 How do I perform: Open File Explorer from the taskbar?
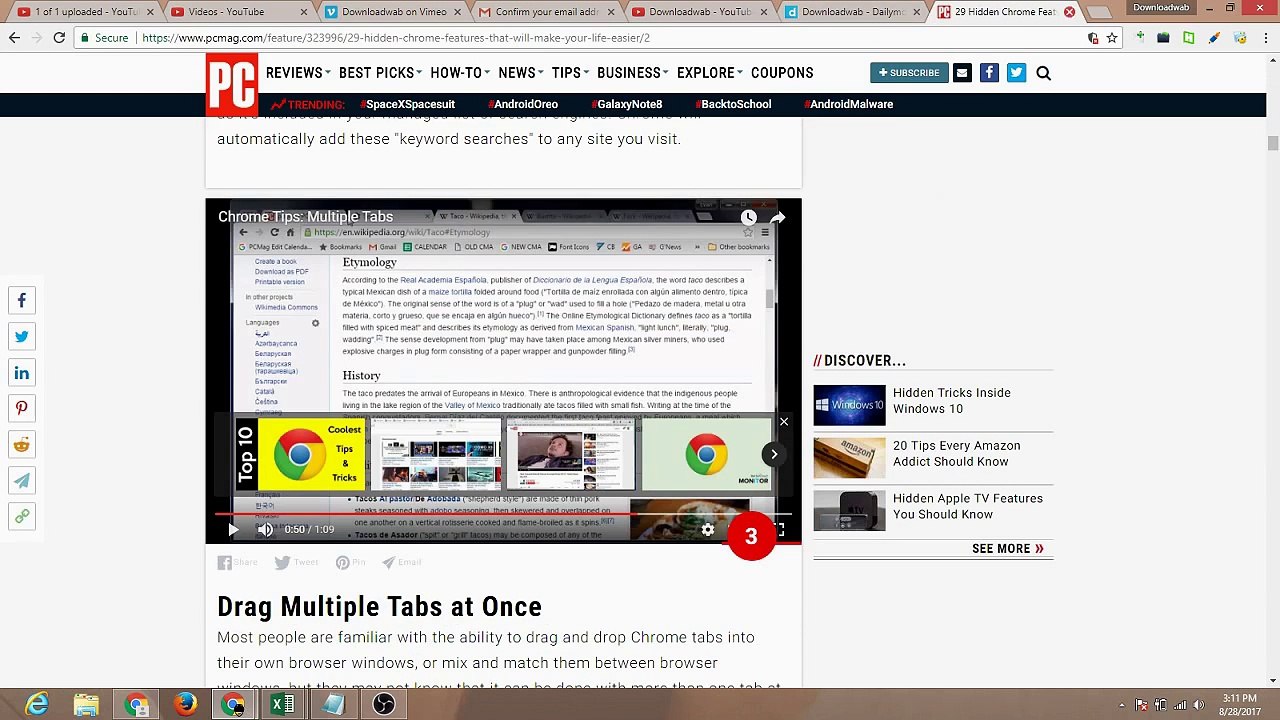[x=86, y=705]
